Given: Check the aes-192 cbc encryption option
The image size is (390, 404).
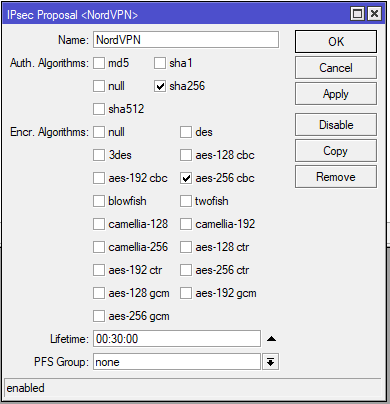Looking at the screenshot, I should pos(99,178).
